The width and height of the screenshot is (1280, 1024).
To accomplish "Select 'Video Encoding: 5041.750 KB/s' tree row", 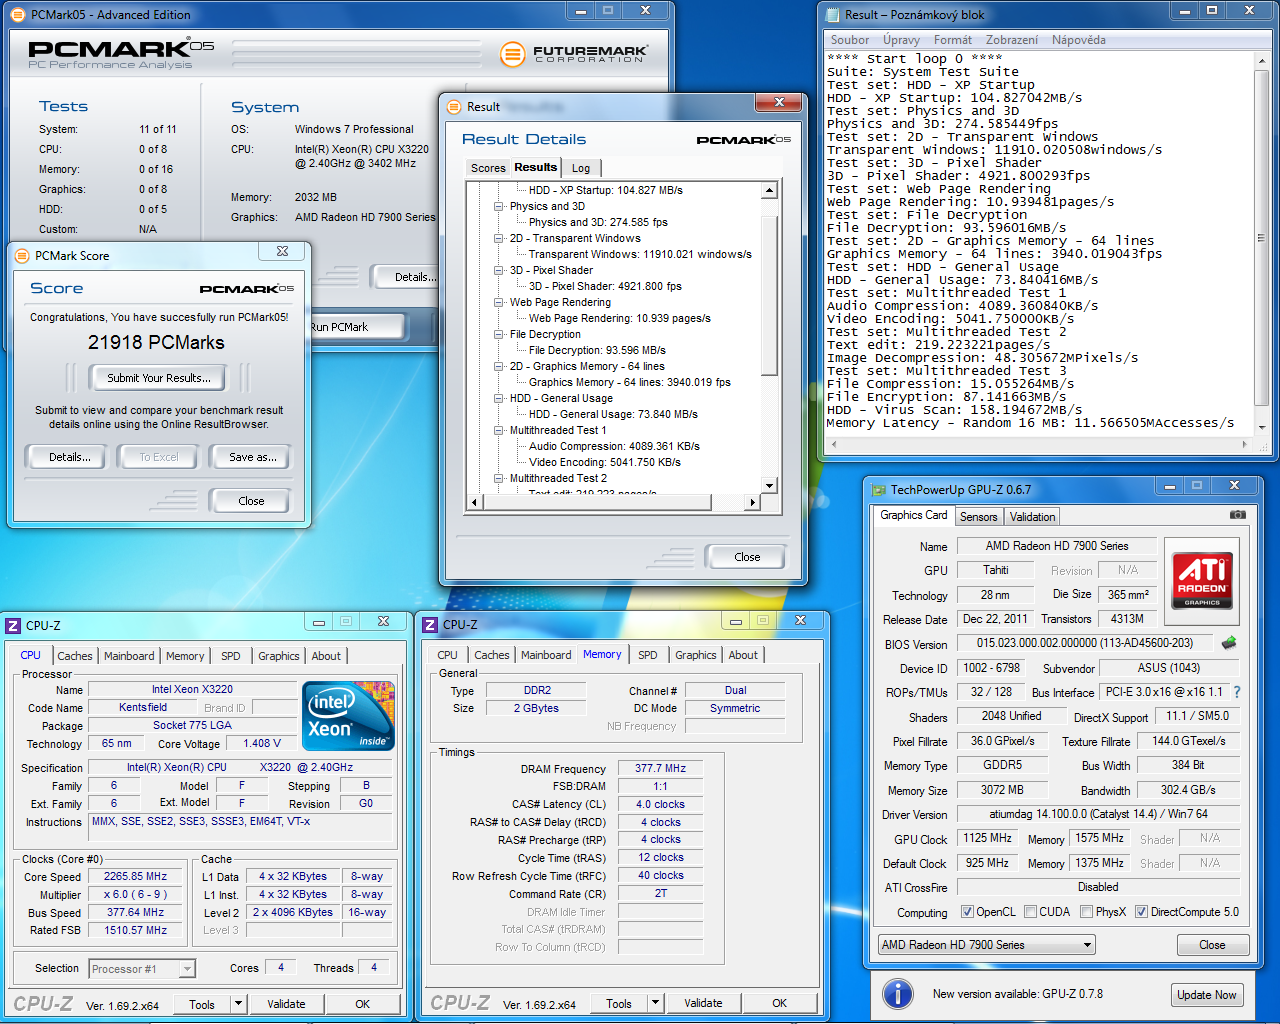I will (605, 462).
